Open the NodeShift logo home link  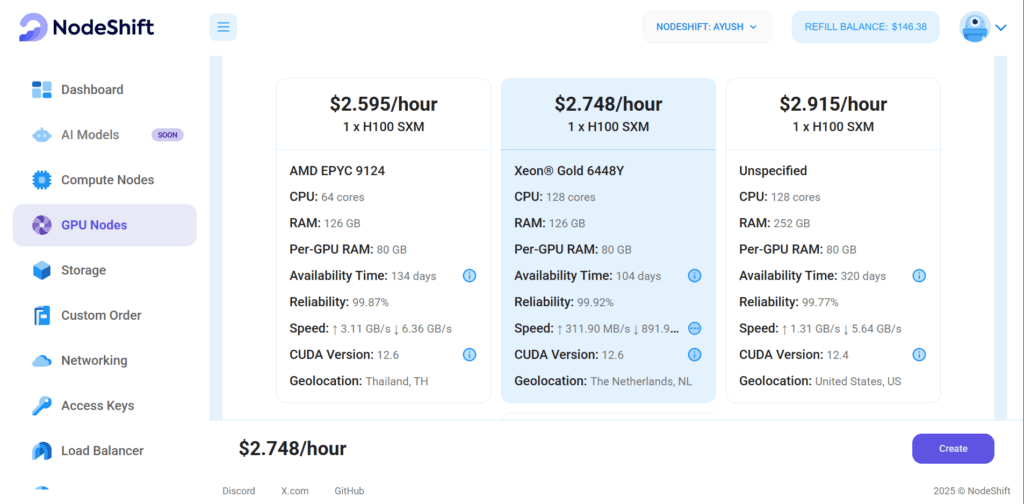click(86, 27)
